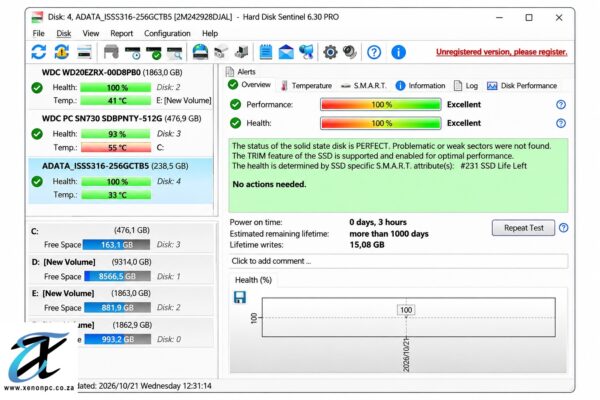Click the more than 1000 days lifetime value
Image resolution: width=600 pixels, height=400 pixels.
(389, 233)
